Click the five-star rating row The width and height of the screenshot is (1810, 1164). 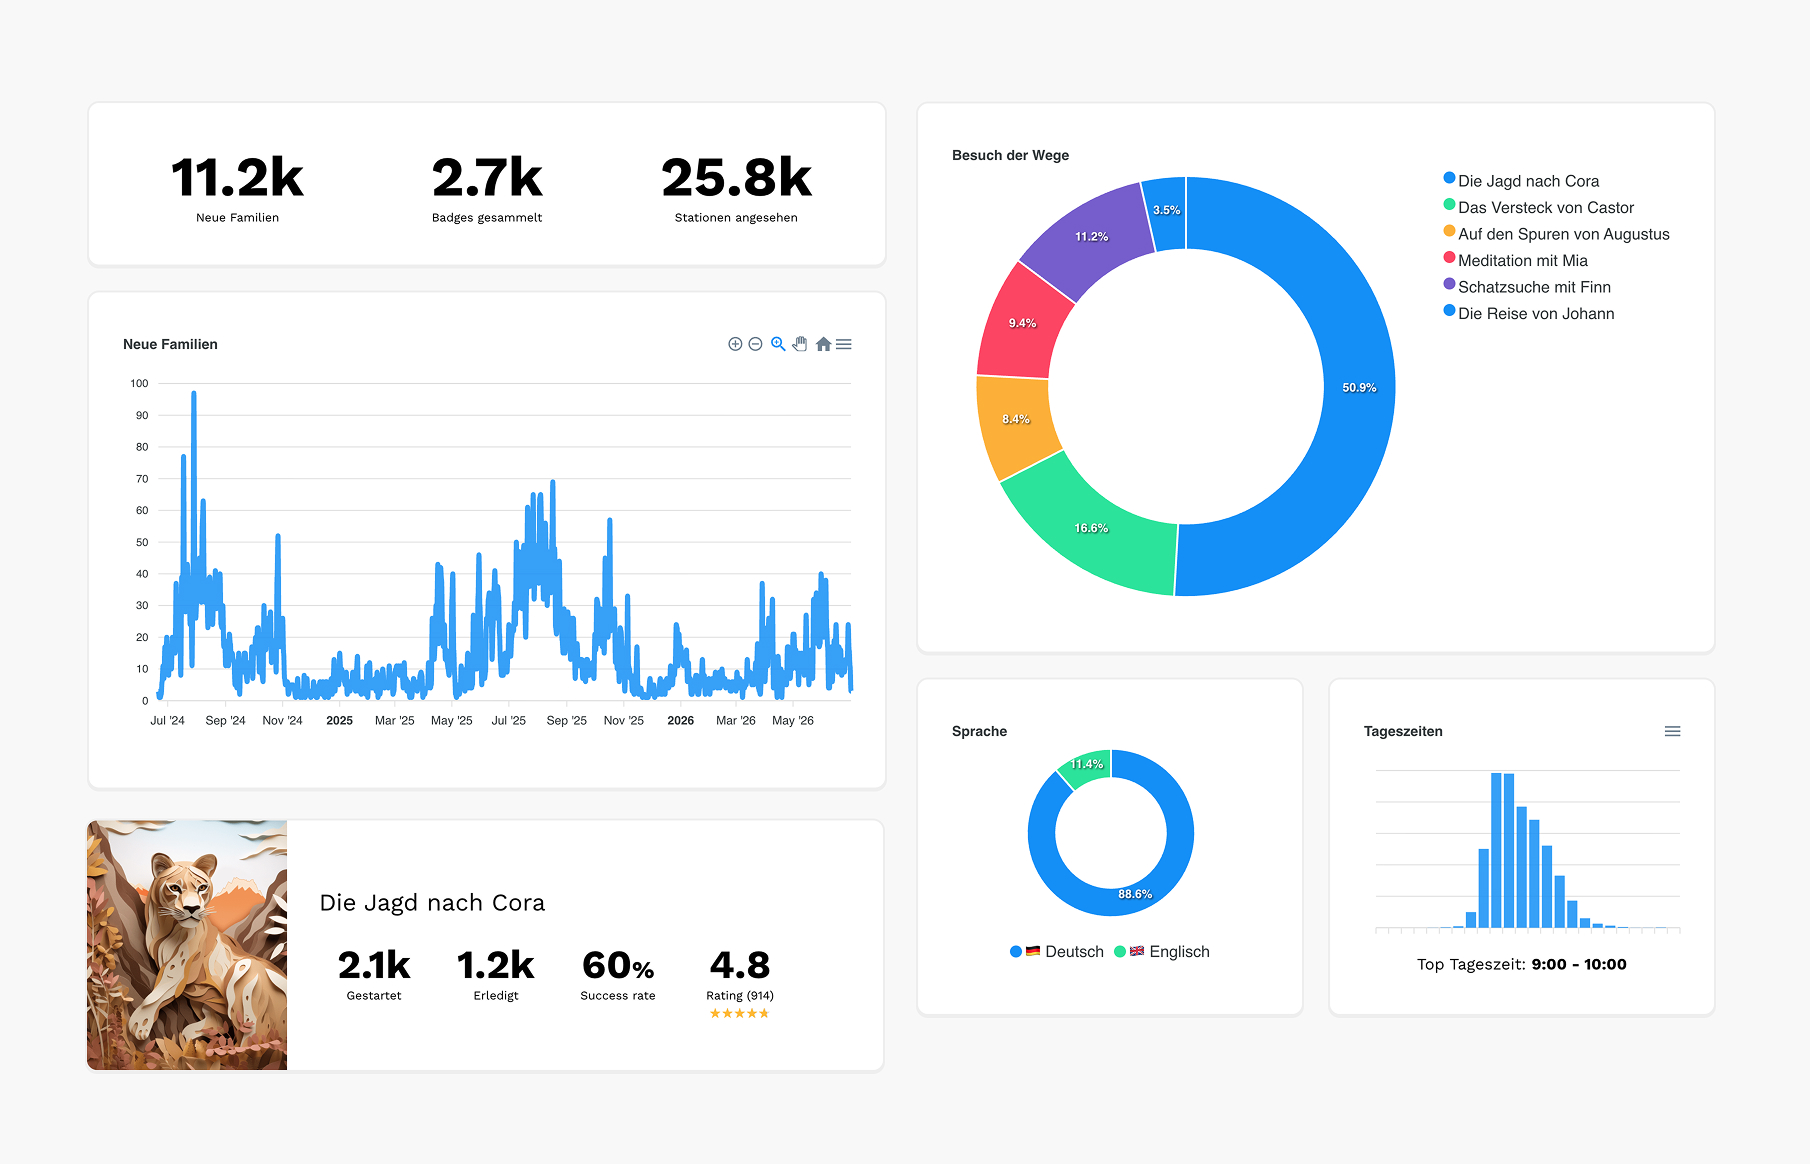click(x=739, y=1013)
